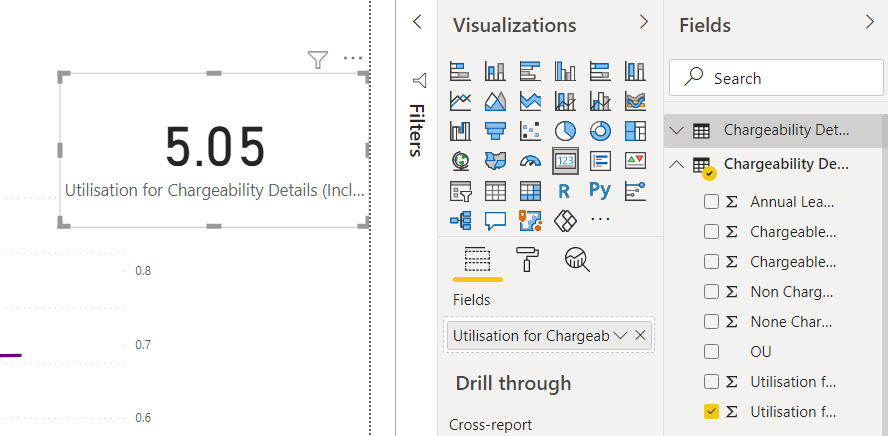The width and height of the screenshot is (888, 436).
Task: Insert a Scatter chart visual
Action: point(530,131)
